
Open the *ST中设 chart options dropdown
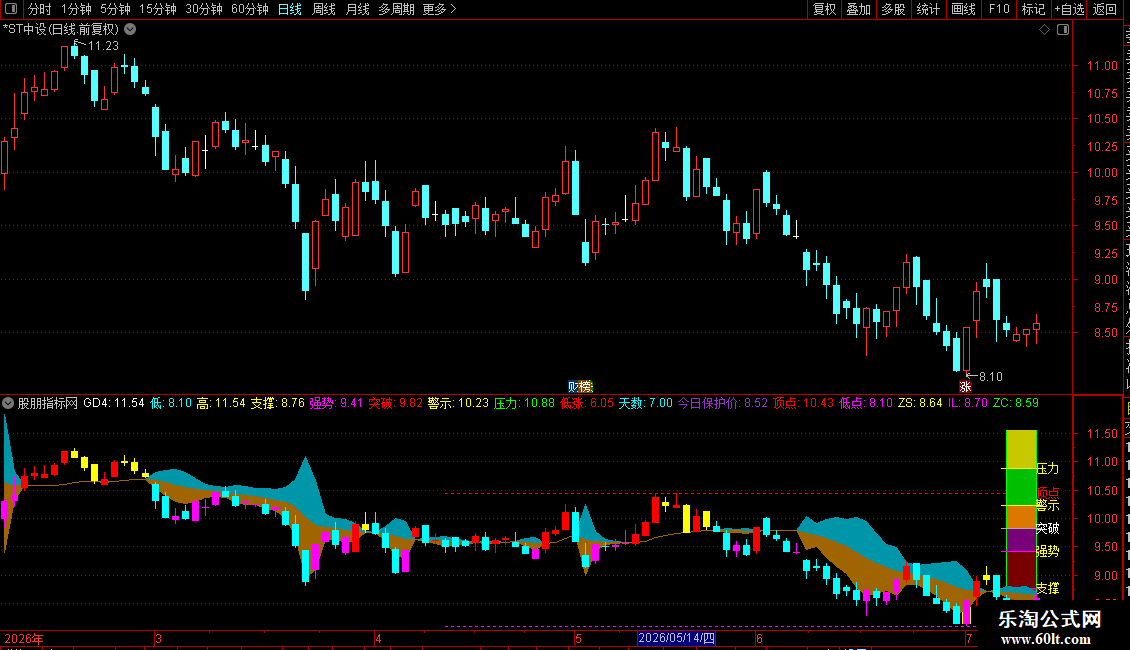(130, 30)
